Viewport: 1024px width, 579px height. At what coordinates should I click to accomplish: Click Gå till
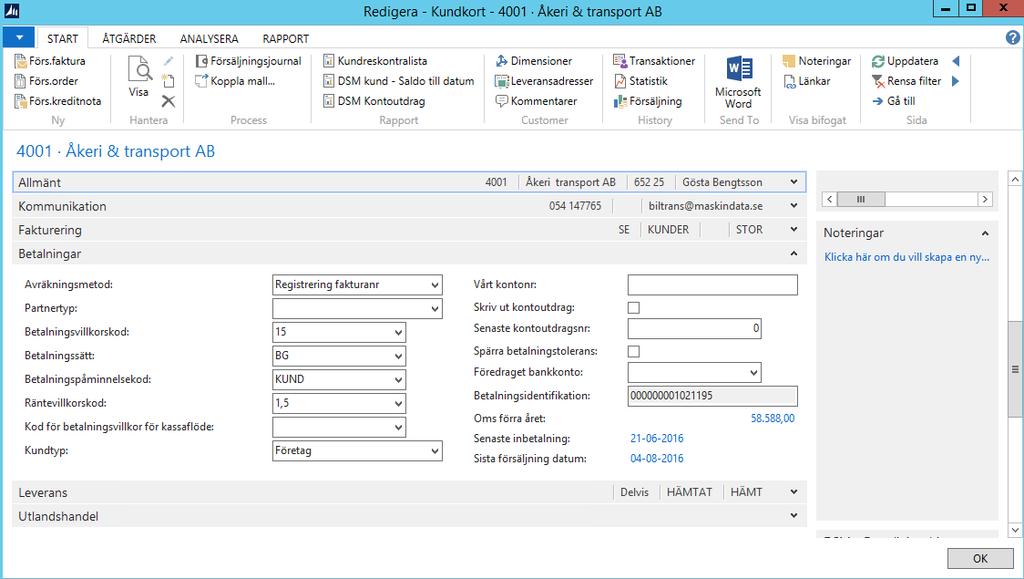[893, 101]
